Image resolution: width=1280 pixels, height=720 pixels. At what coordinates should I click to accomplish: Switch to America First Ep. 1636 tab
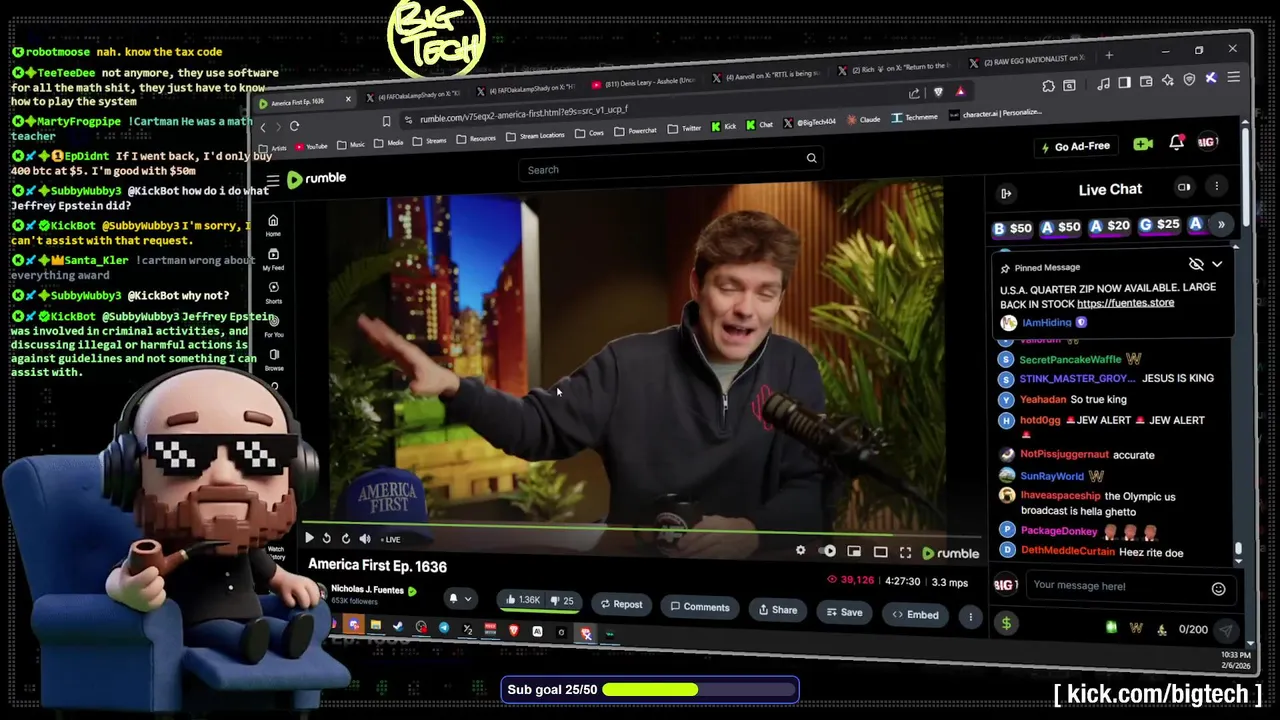pyautogui.click(x=305, y=102)
